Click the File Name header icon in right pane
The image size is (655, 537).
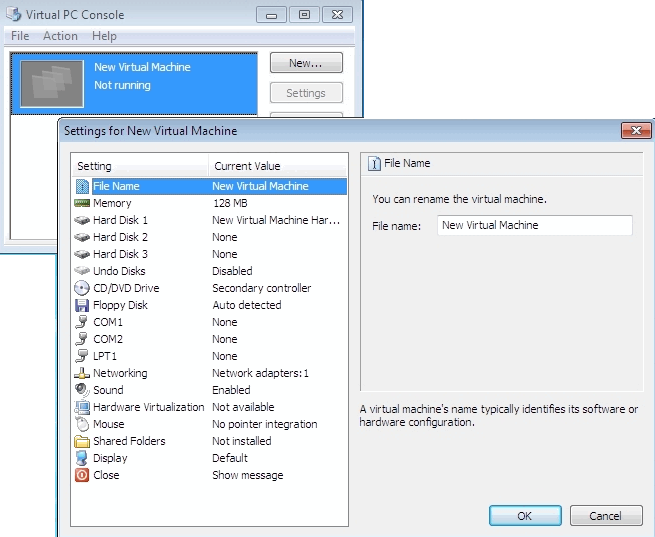pyautogui.click(x=374, y=164)
